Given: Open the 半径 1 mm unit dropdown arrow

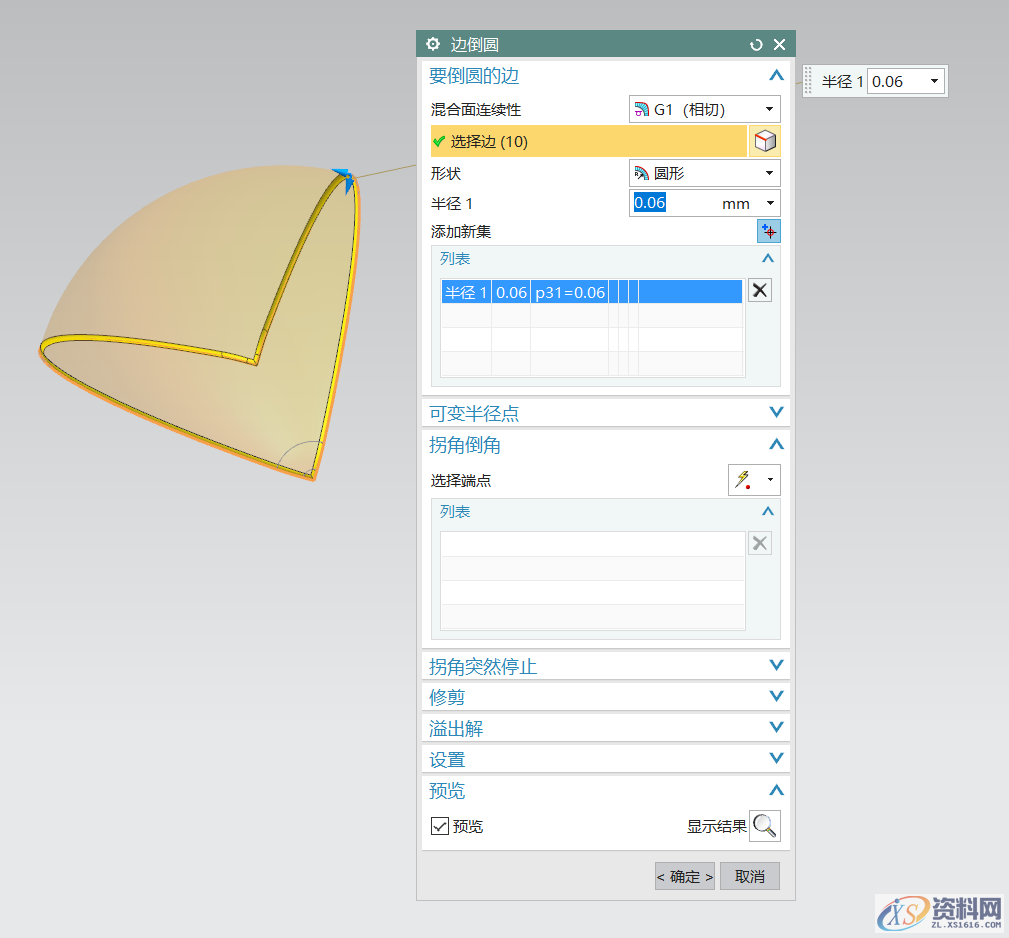Looking at the screenshot, I should [x=769, y=204].
